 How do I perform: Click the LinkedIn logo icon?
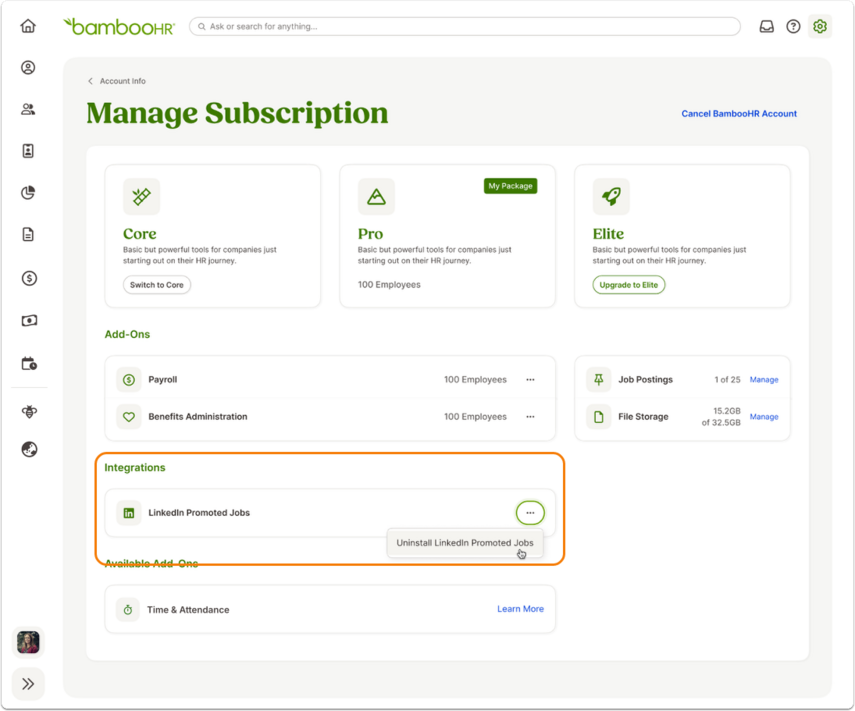point(129,513)
